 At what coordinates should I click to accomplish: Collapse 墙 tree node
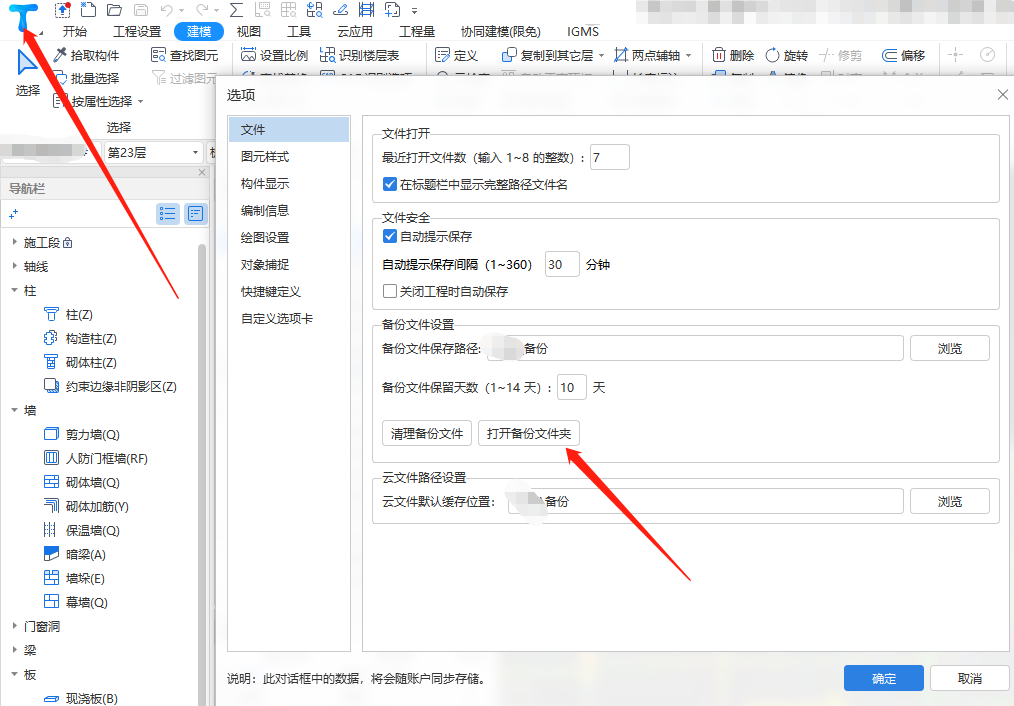[14, 410]
